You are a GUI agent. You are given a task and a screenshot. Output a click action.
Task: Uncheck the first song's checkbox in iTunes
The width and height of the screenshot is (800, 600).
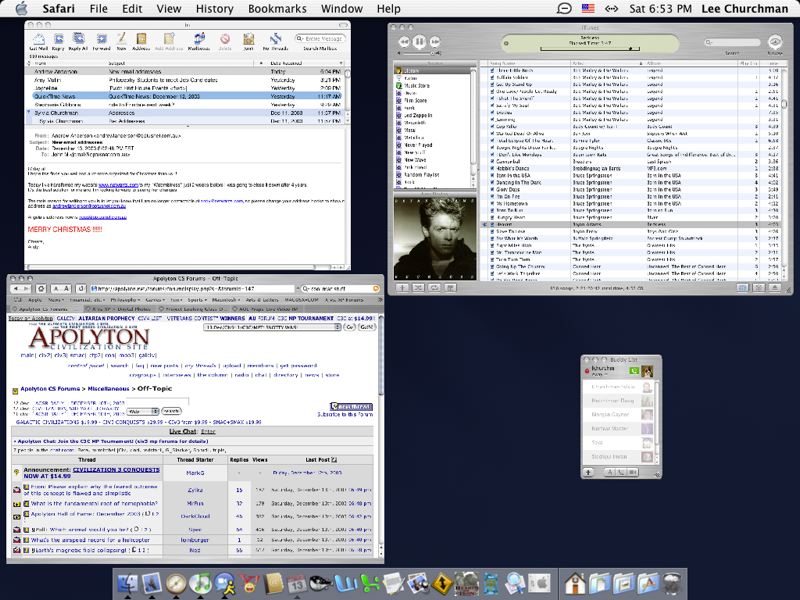point(492,71)
